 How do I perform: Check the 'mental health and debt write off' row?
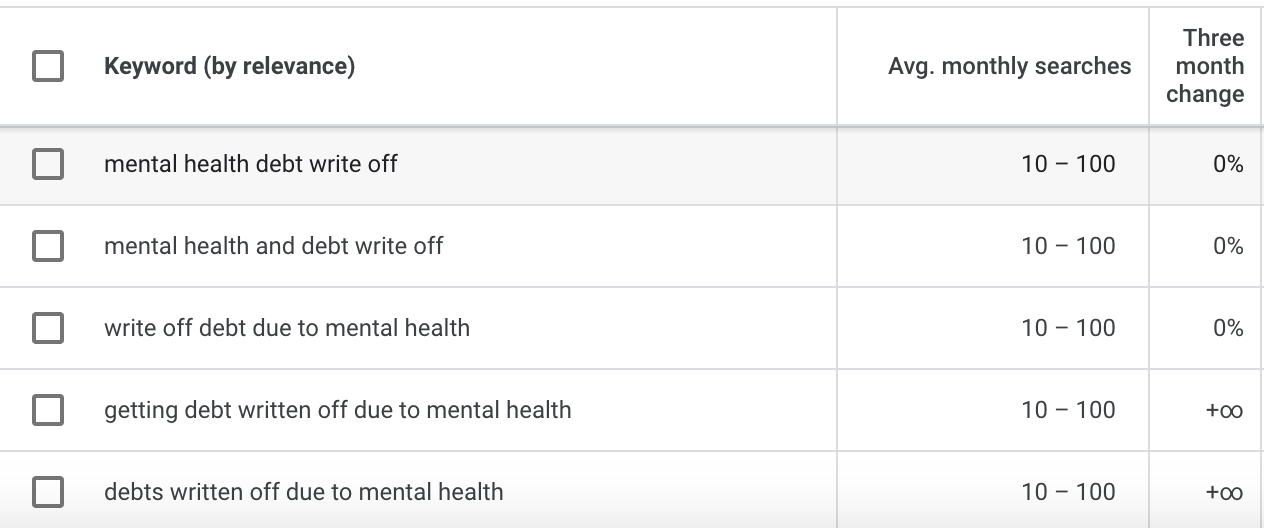pyautogui.click(x=48, y=246)
